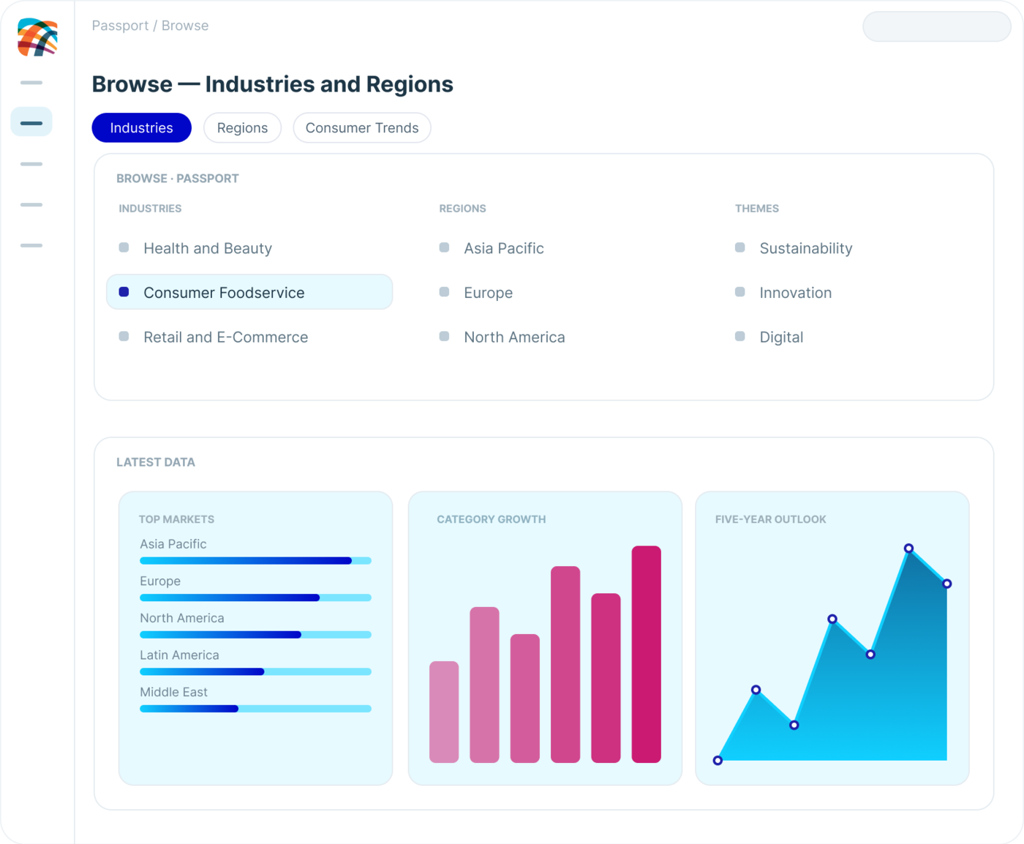This screenshot has height=844, width=1024.
Task: Click the Top Markets card title
Action: click(176, 519)
